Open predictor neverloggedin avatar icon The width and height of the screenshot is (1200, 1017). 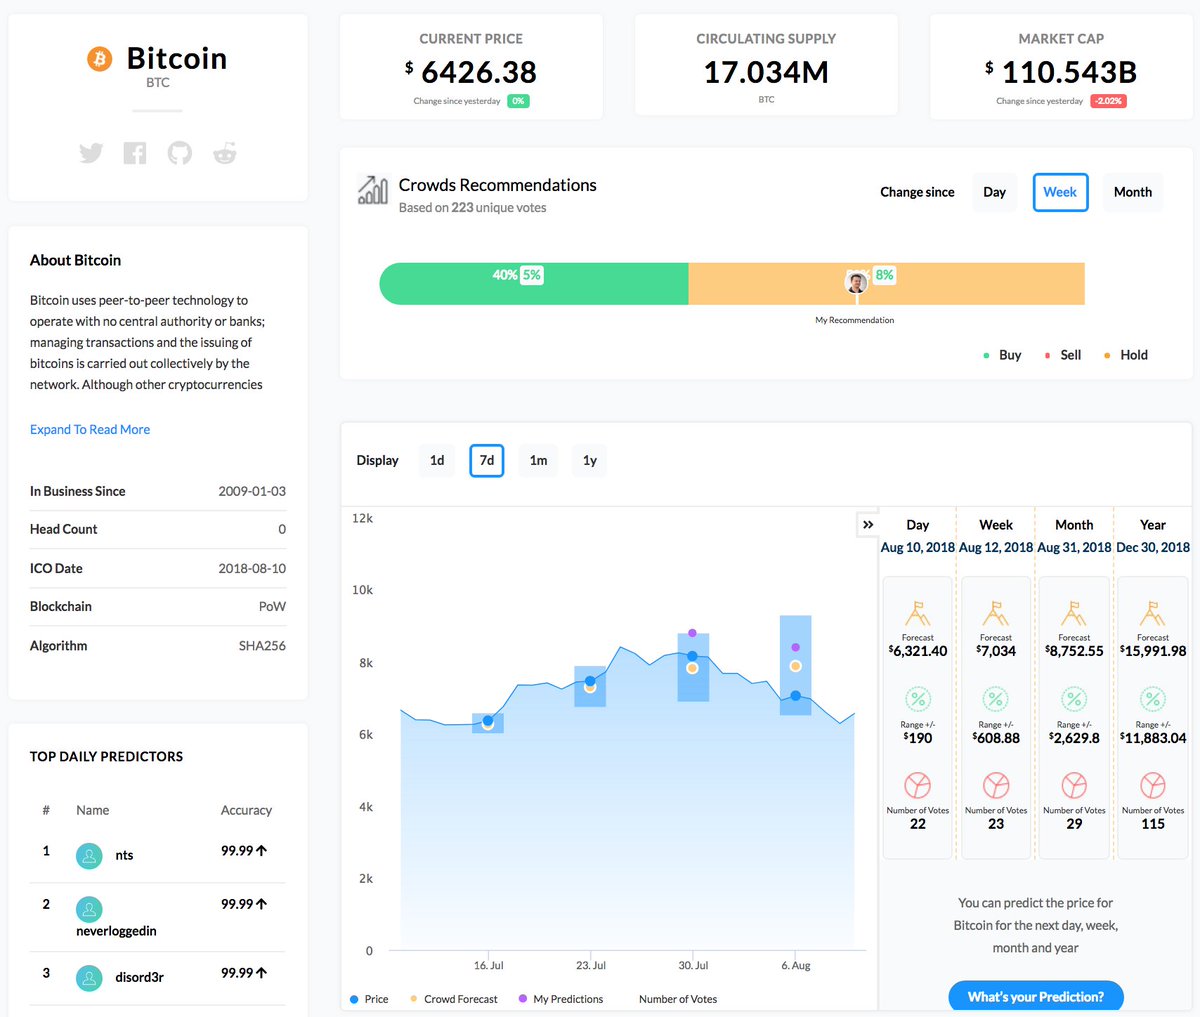pyautogui.click(x=89, y=909)
